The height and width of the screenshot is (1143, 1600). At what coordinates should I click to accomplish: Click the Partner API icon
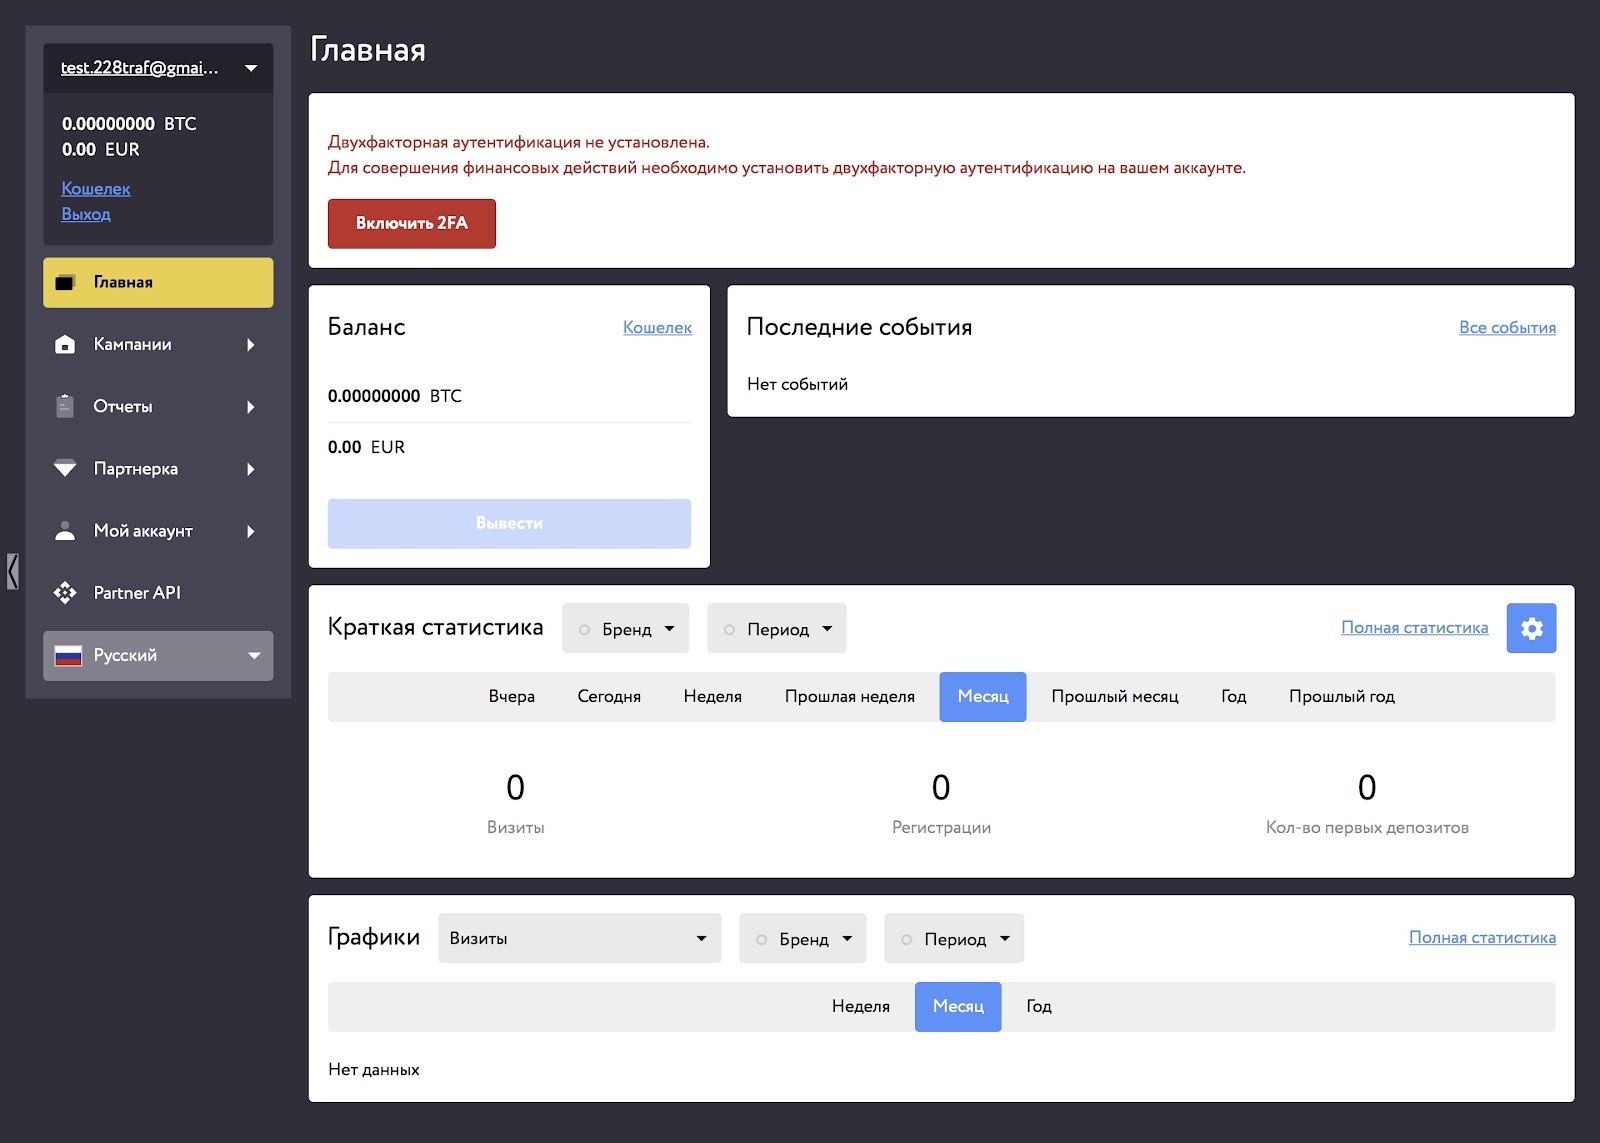coord(65,593)
